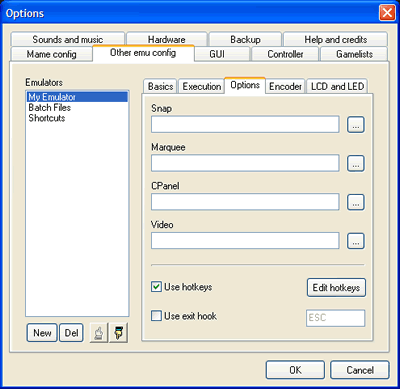400x389 pixels.
Task: Select the Options sub-tab
Action: pyautogui.click(x=245, y=85)
